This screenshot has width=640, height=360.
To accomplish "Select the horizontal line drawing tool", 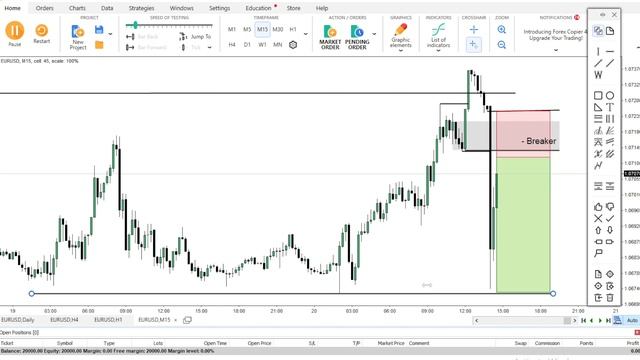I will tap(610, 51).
